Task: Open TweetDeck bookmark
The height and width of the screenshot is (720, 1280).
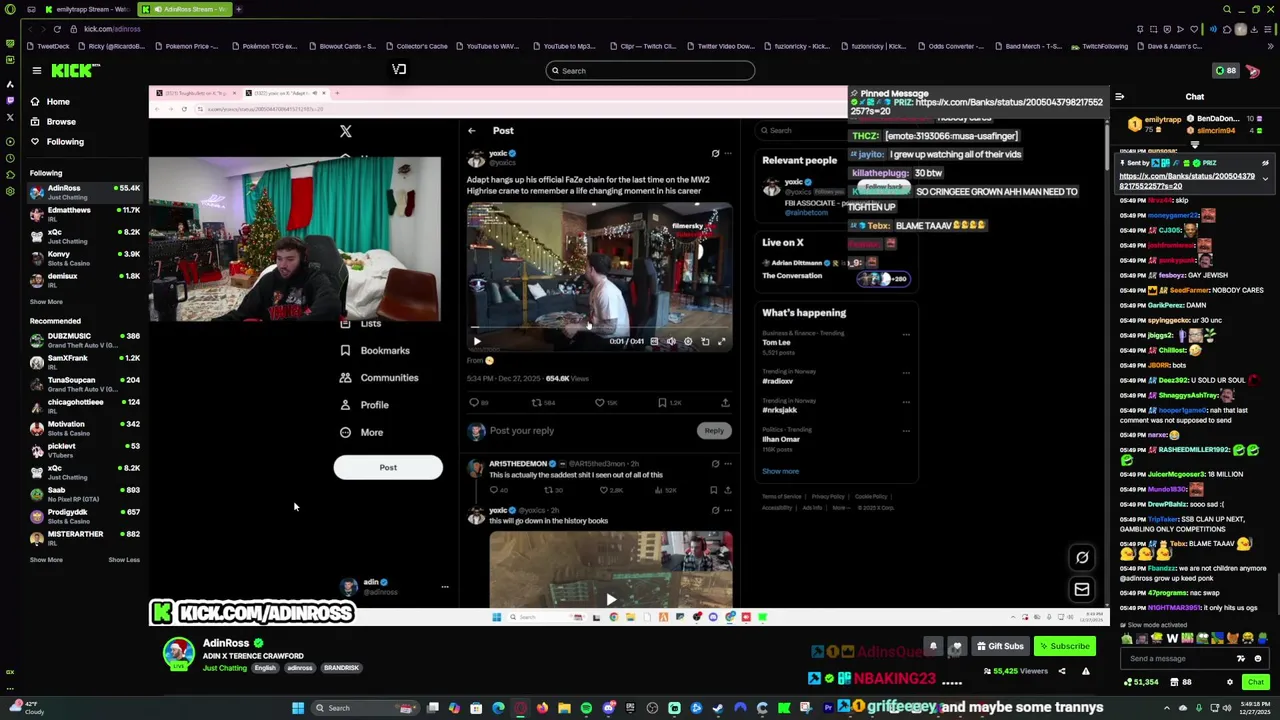Action: [49, 46]
